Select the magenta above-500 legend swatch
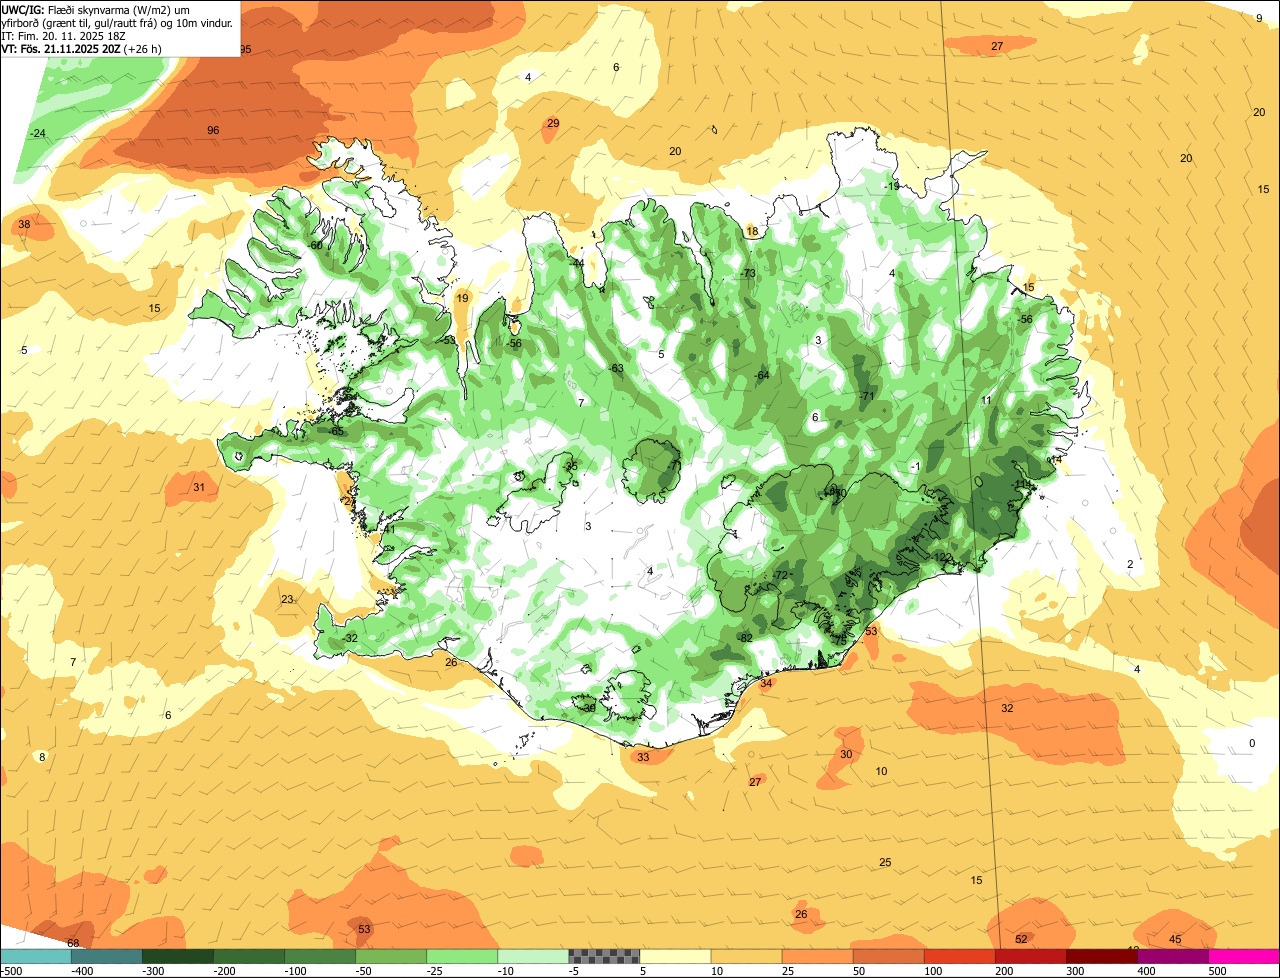This screenshot has width=1280, height=978. click(x=1244, y=956)
